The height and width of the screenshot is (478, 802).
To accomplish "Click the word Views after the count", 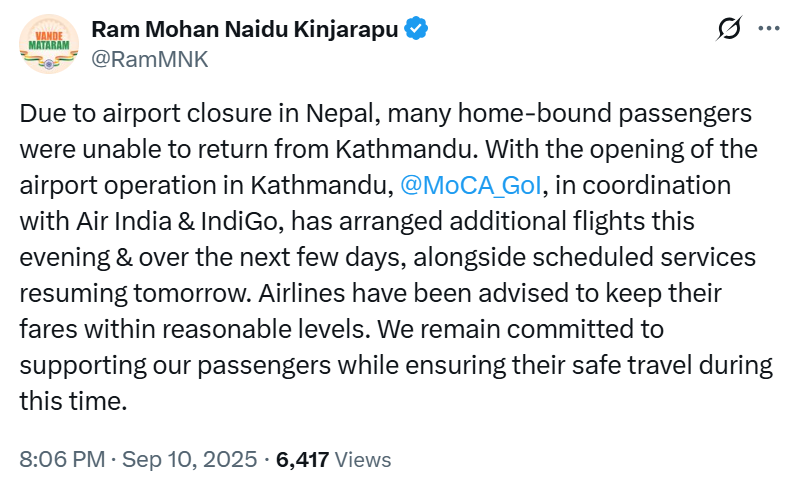I will [x=363, y=460].
